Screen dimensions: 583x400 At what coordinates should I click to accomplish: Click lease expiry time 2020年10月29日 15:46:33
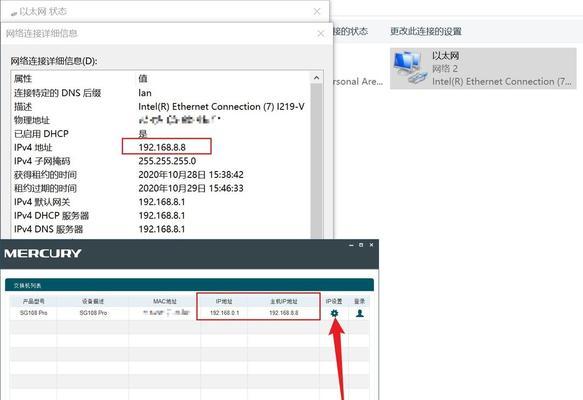[191, 188]
